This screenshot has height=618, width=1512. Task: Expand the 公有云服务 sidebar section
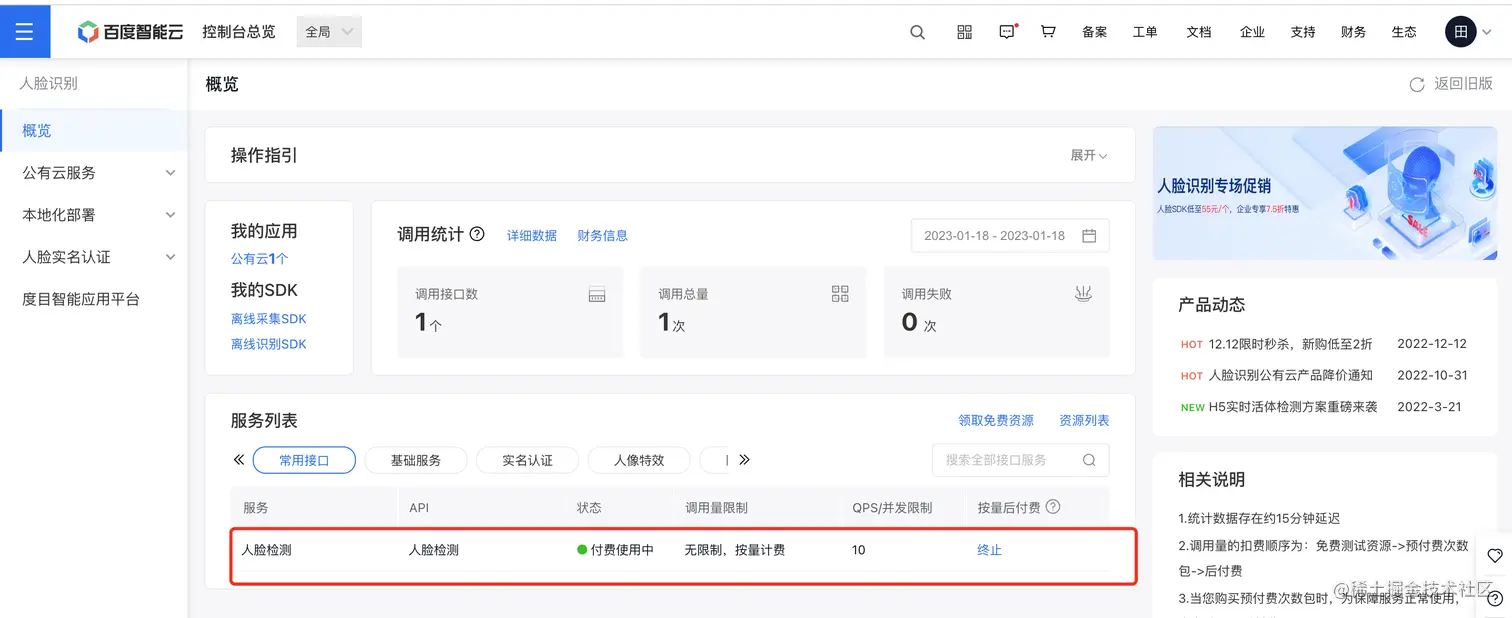click(x=170, y=173)
